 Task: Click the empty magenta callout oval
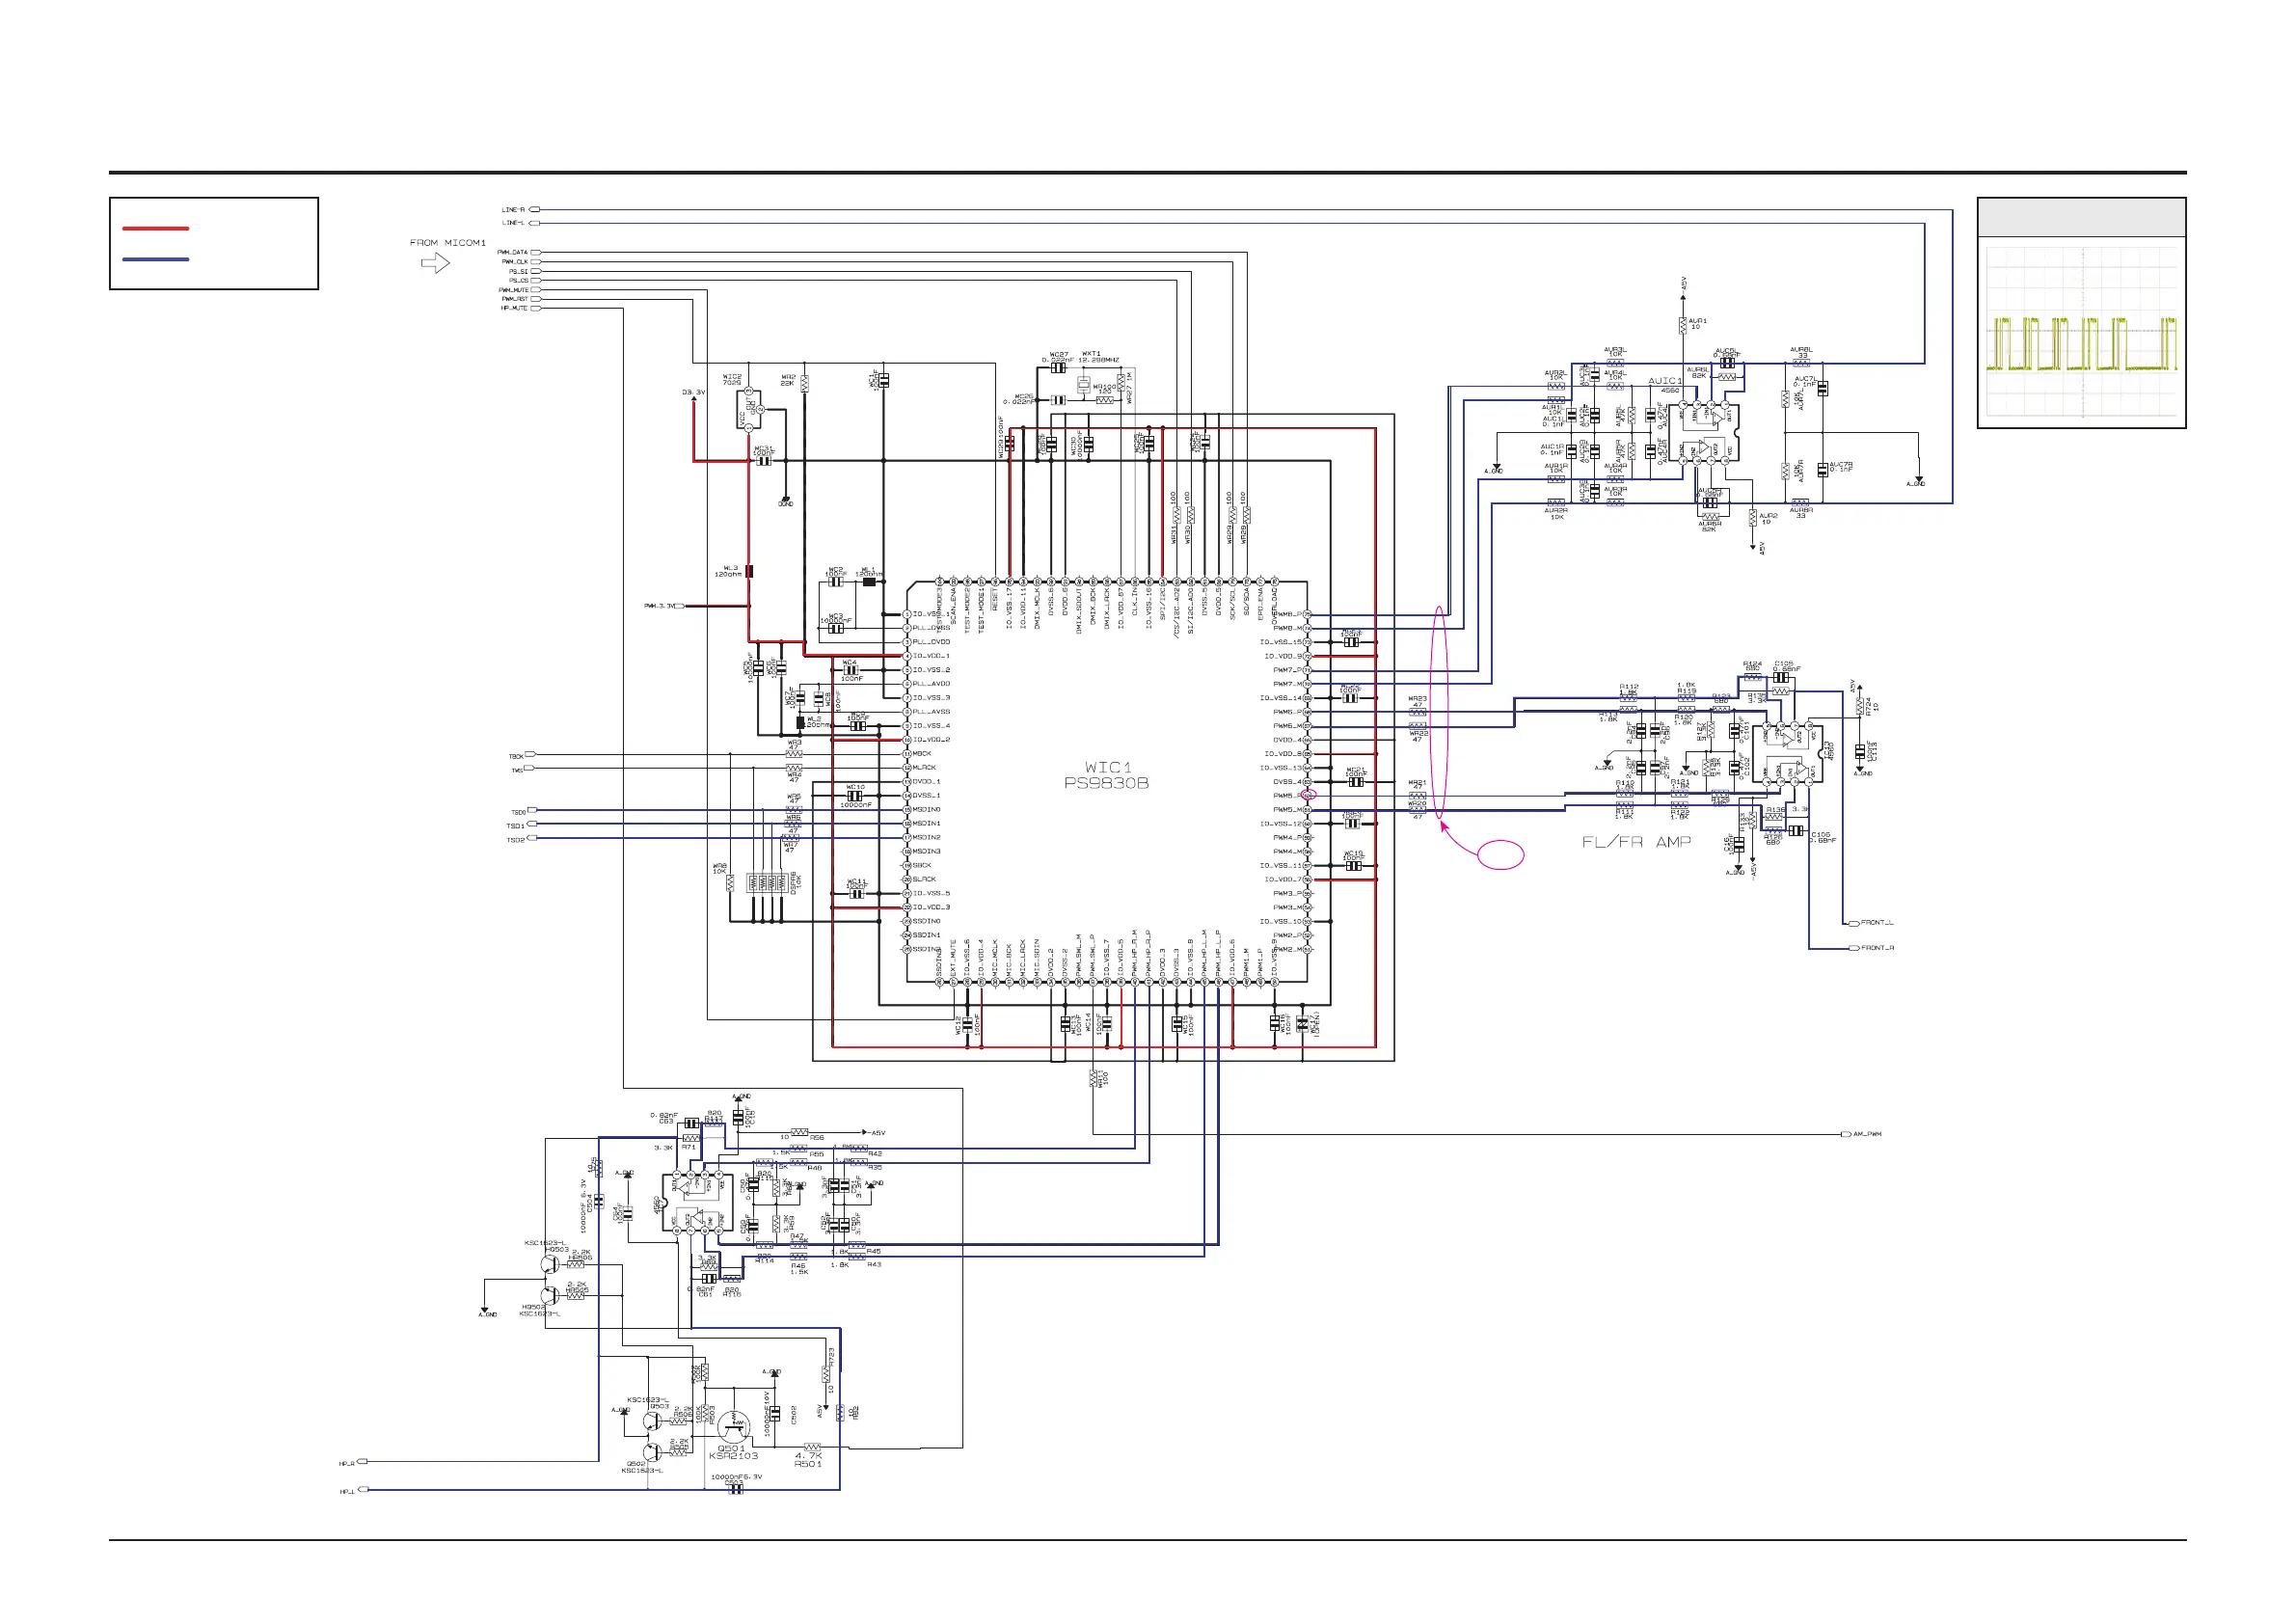(1500, 854)
